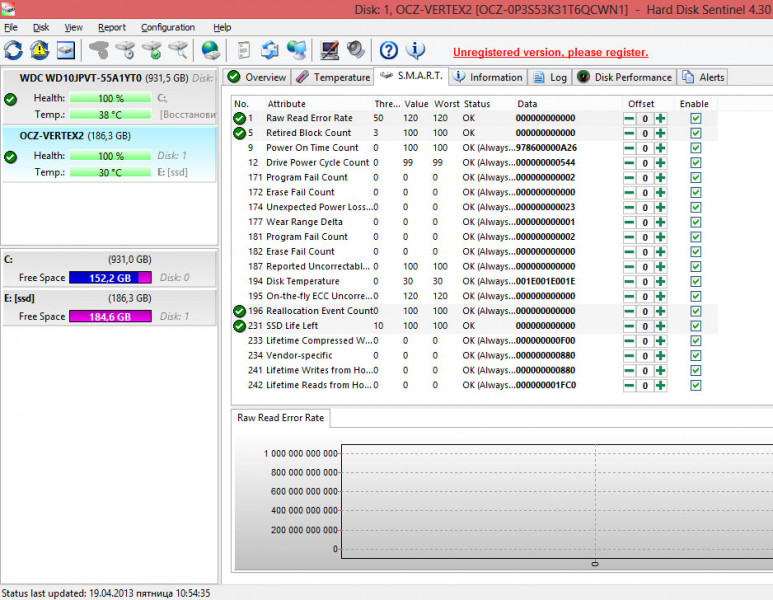
Task: Click the text report document toolbar icon
Action: [x=244, y=50]
